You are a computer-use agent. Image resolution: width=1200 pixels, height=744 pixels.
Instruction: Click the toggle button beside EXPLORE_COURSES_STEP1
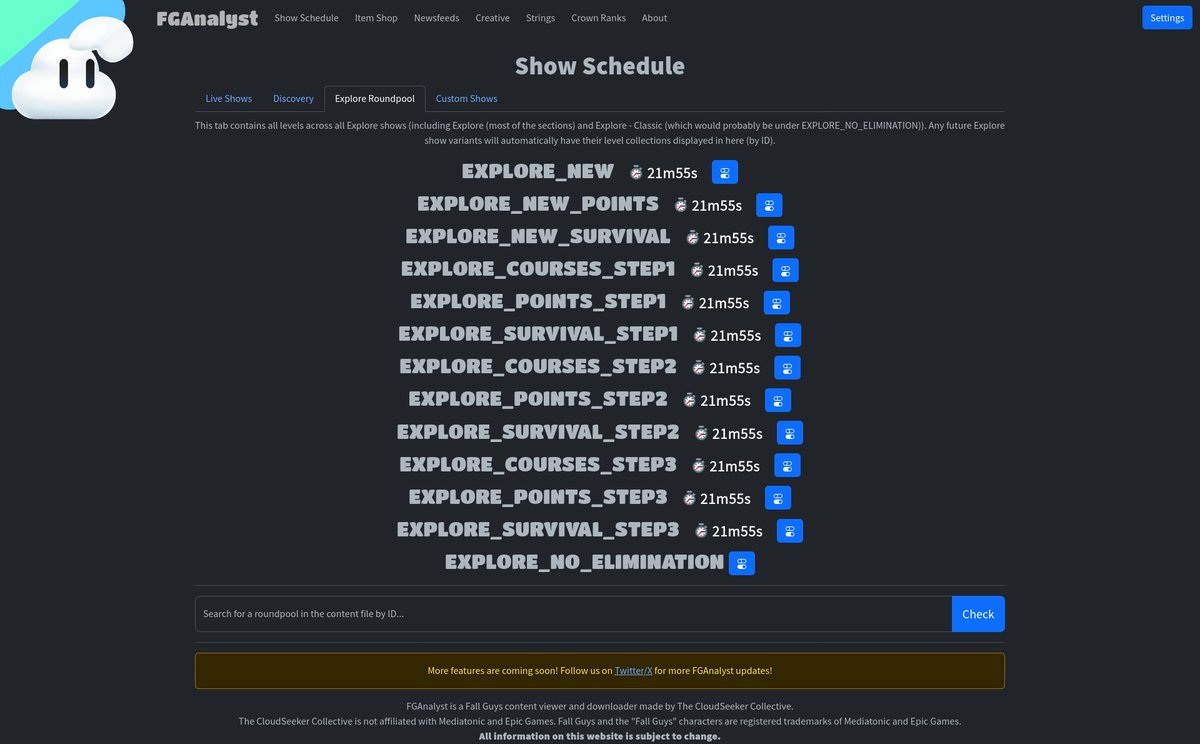point(785,270)
